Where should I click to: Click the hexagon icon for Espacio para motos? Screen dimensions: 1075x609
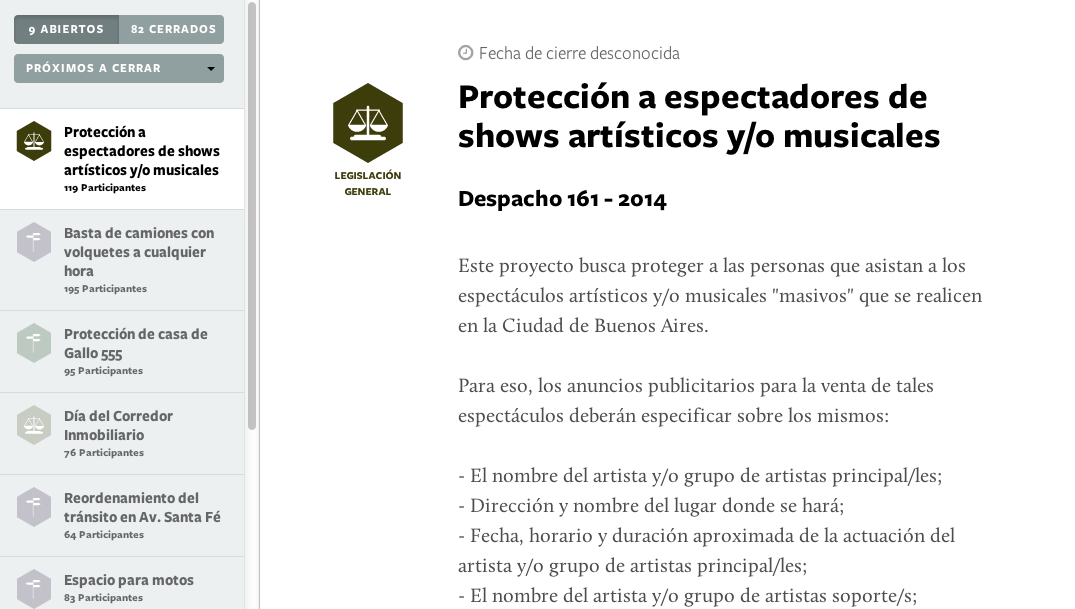(x=34, y=588)
